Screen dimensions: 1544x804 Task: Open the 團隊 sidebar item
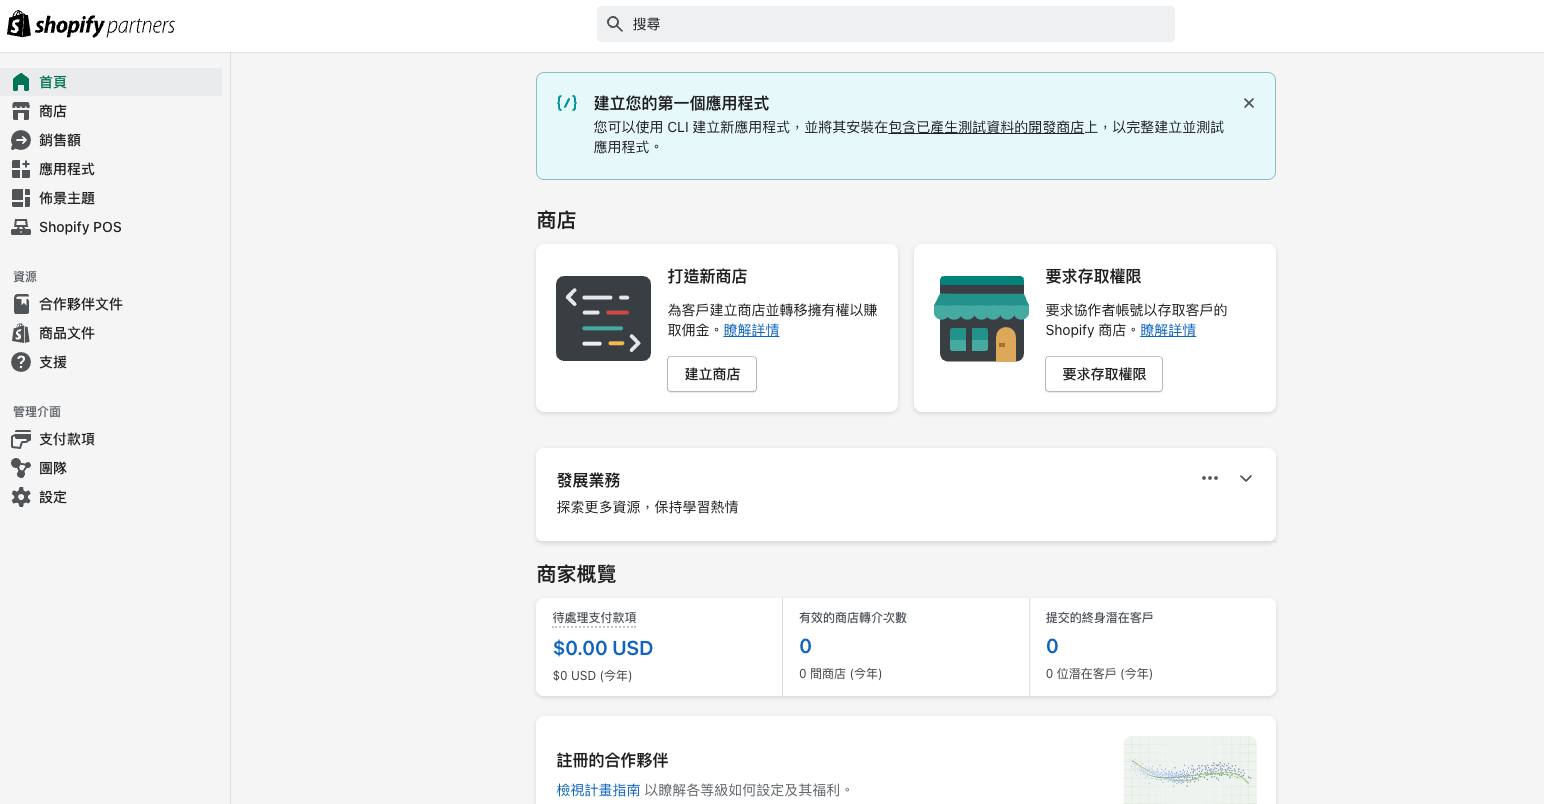point(53,468)
